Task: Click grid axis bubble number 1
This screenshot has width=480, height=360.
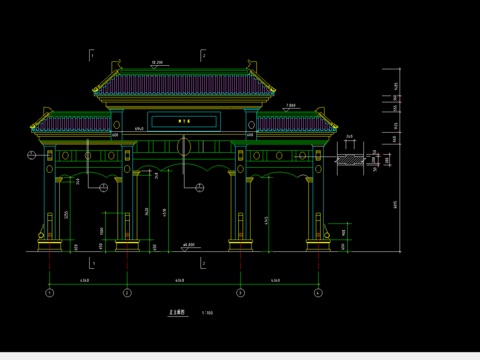Action: point(50,293)
